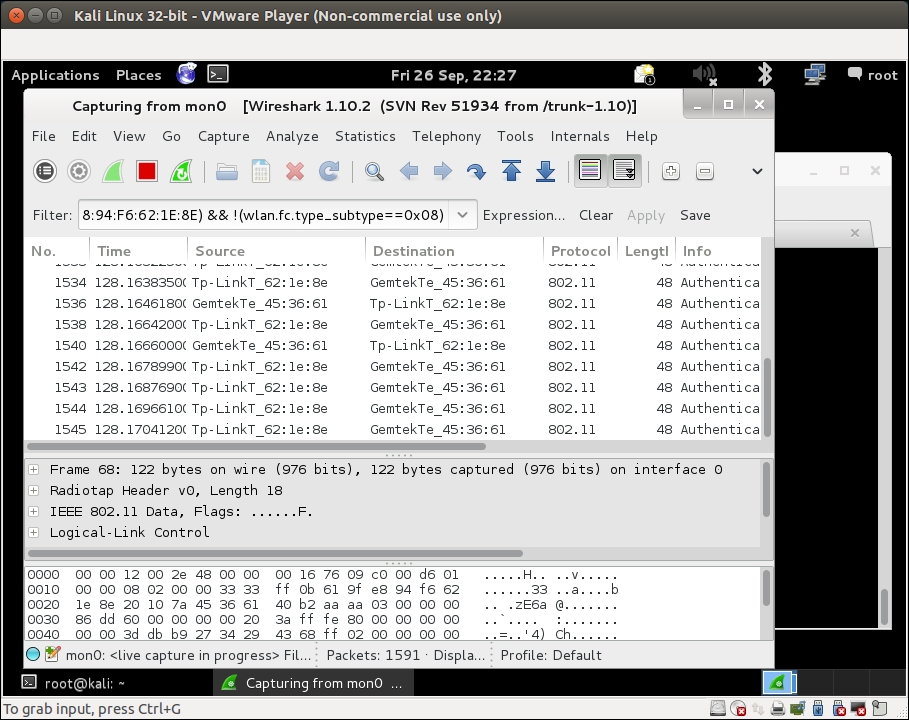Edit capture comments status bar icon

point(52,654)
